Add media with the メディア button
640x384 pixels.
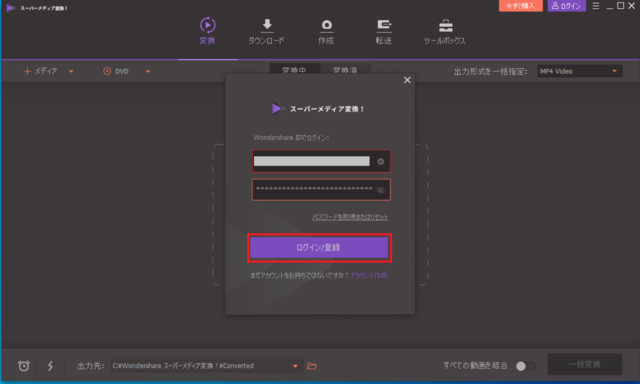point(40,71)
